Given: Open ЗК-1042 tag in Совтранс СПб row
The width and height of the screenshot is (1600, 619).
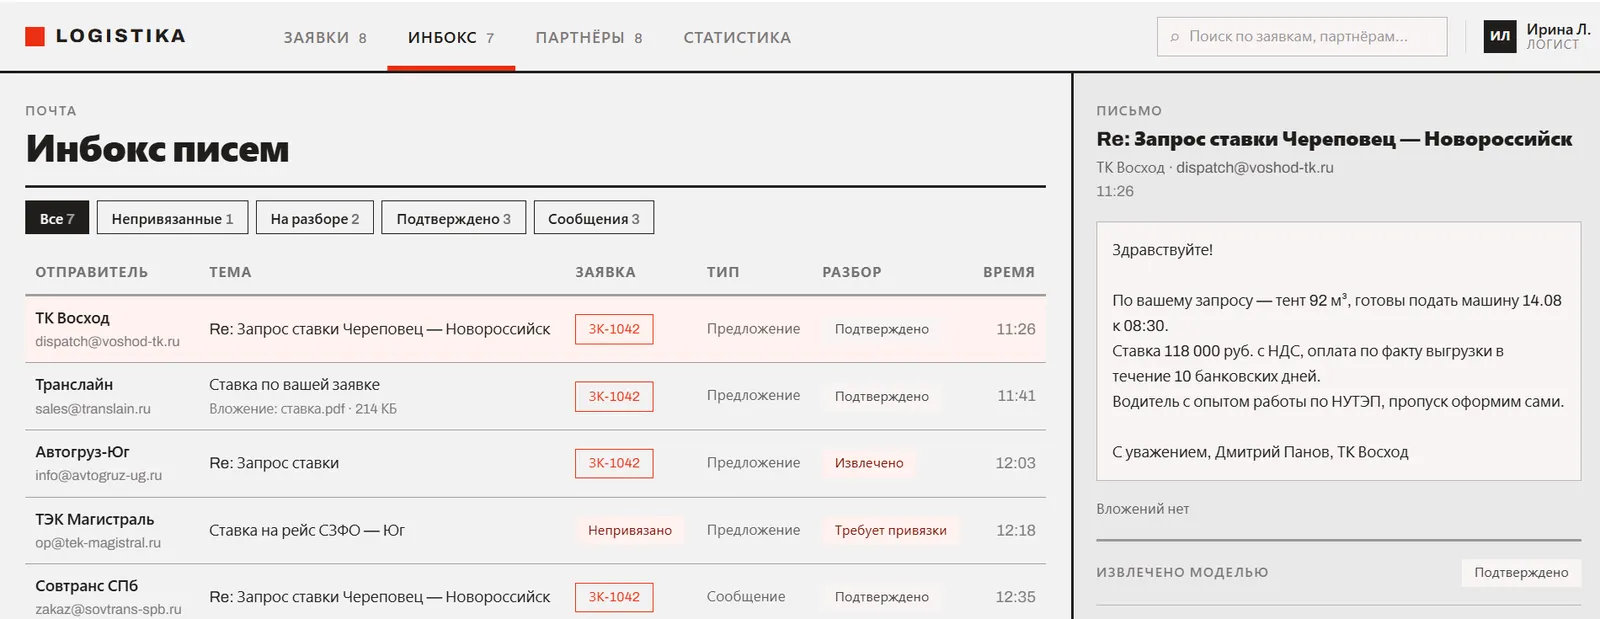Looking at the screenshot, I should pyautogui.click(x=614, y=597).
